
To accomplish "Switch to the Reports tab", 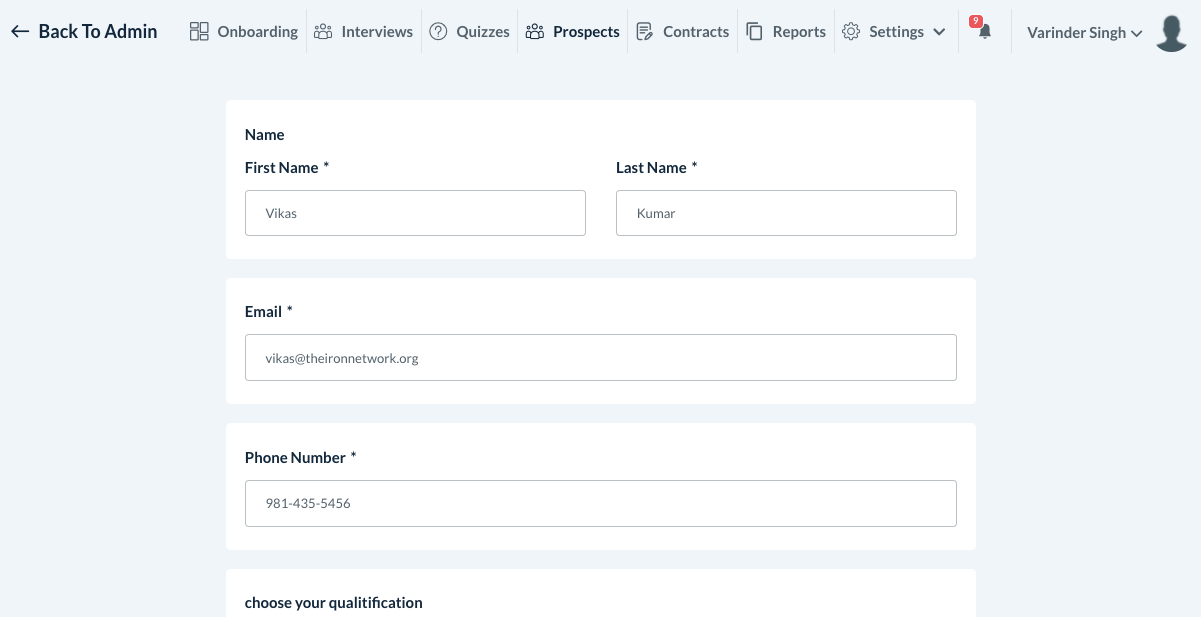I will coord(799,32).
